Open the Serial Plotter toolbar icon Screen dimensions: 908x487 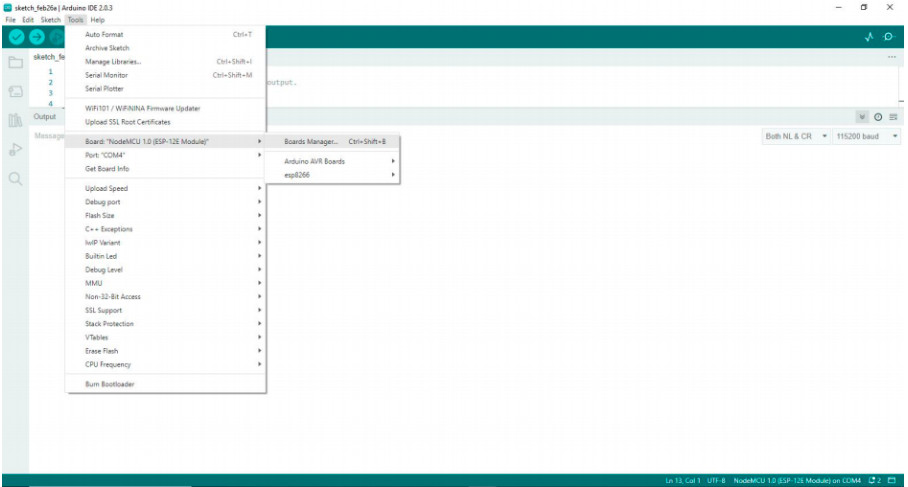(x=869, y=37)
